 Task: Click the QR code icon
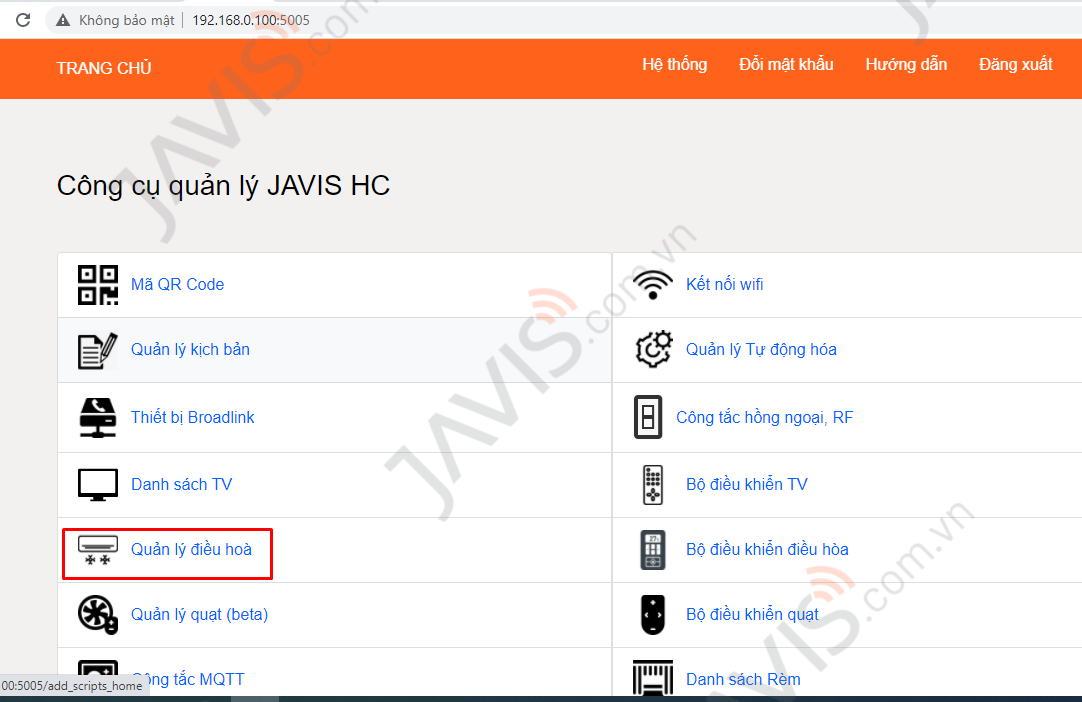(x=97, y=285)
